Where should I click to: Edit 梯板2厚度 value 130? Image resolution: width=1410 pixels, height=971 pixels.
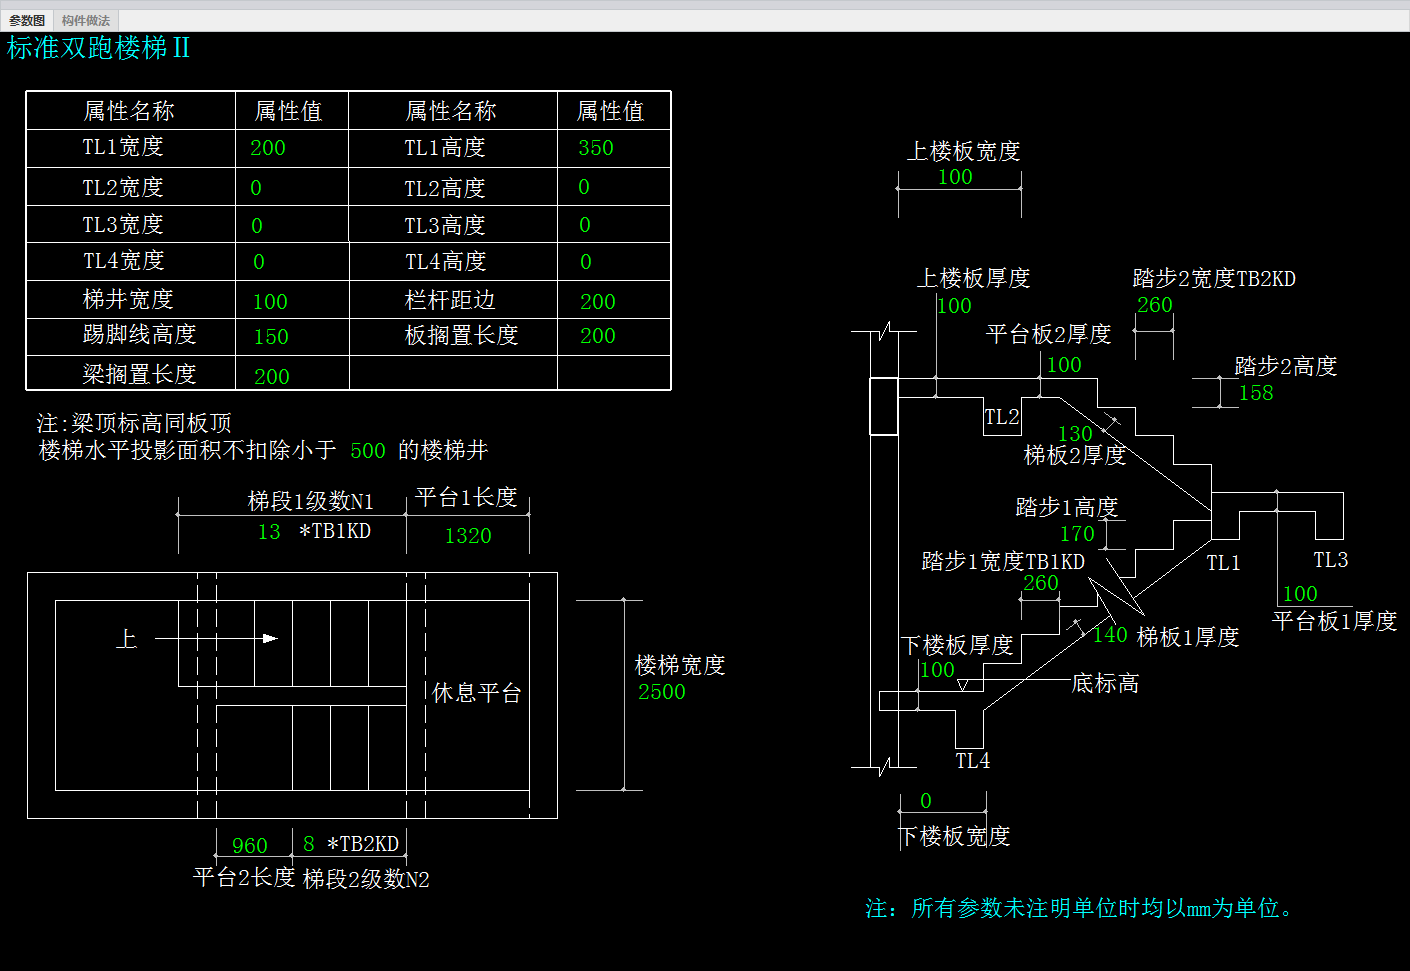(1075, 434)
